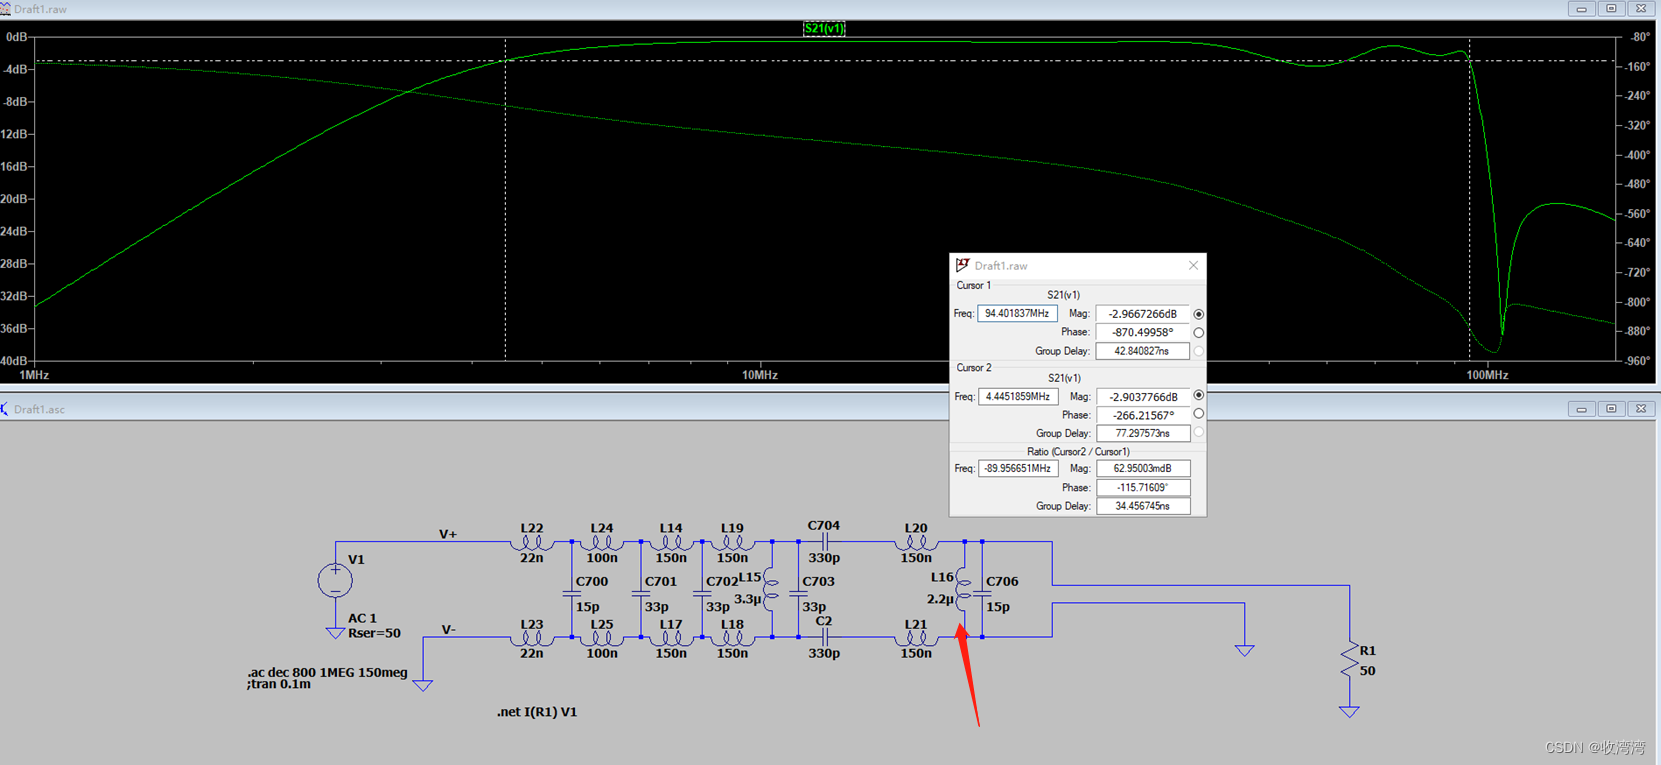The image size is (1661, 765).
Task: Click the Cursor 1 Mag value field
Action: pos(1142,314)
